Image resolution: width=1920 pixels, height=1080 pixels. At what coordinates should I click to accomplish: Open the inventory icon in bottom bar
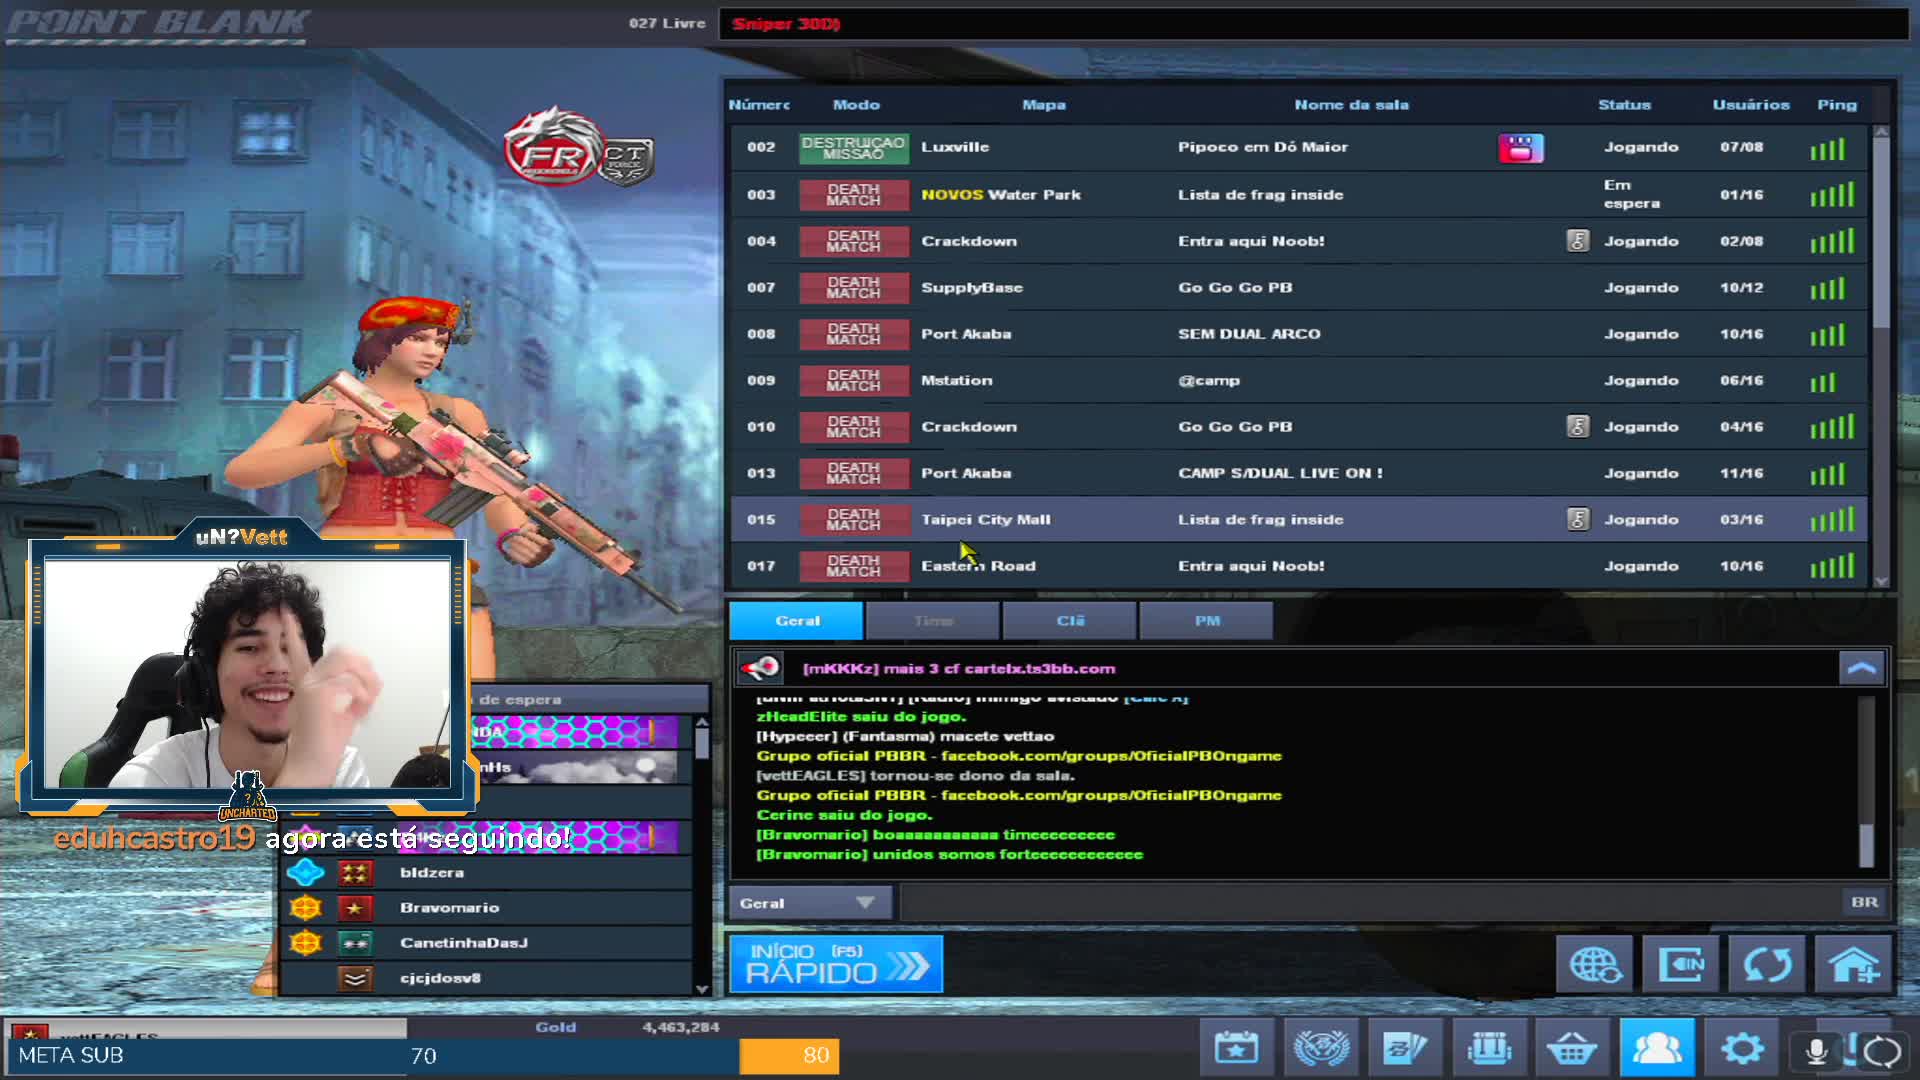[1490, 1048]
